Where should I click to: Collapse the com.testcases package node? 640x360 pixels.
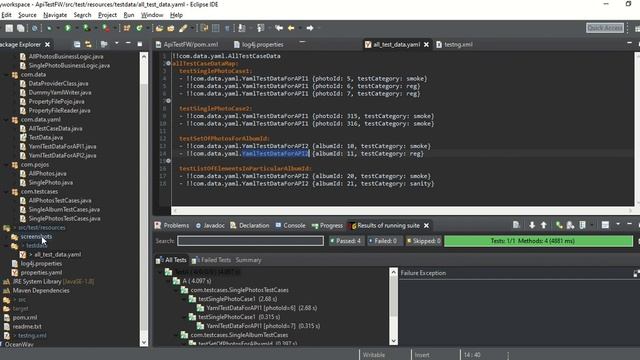click(x=6, y=191)
